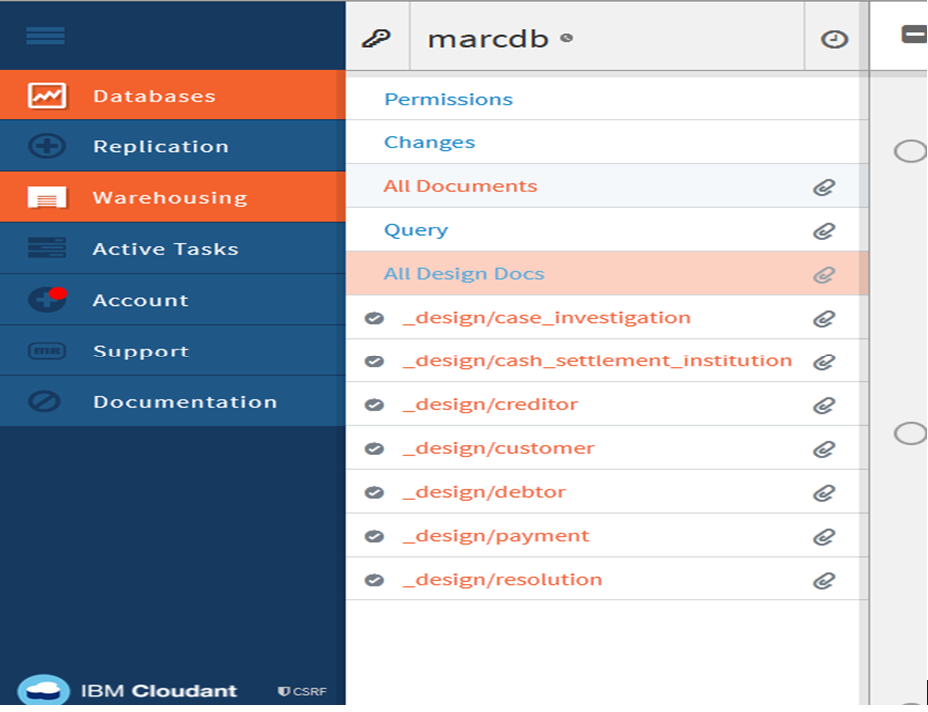Open the Changes link
This screenshot has height=712, width=928.
point(429,142)
